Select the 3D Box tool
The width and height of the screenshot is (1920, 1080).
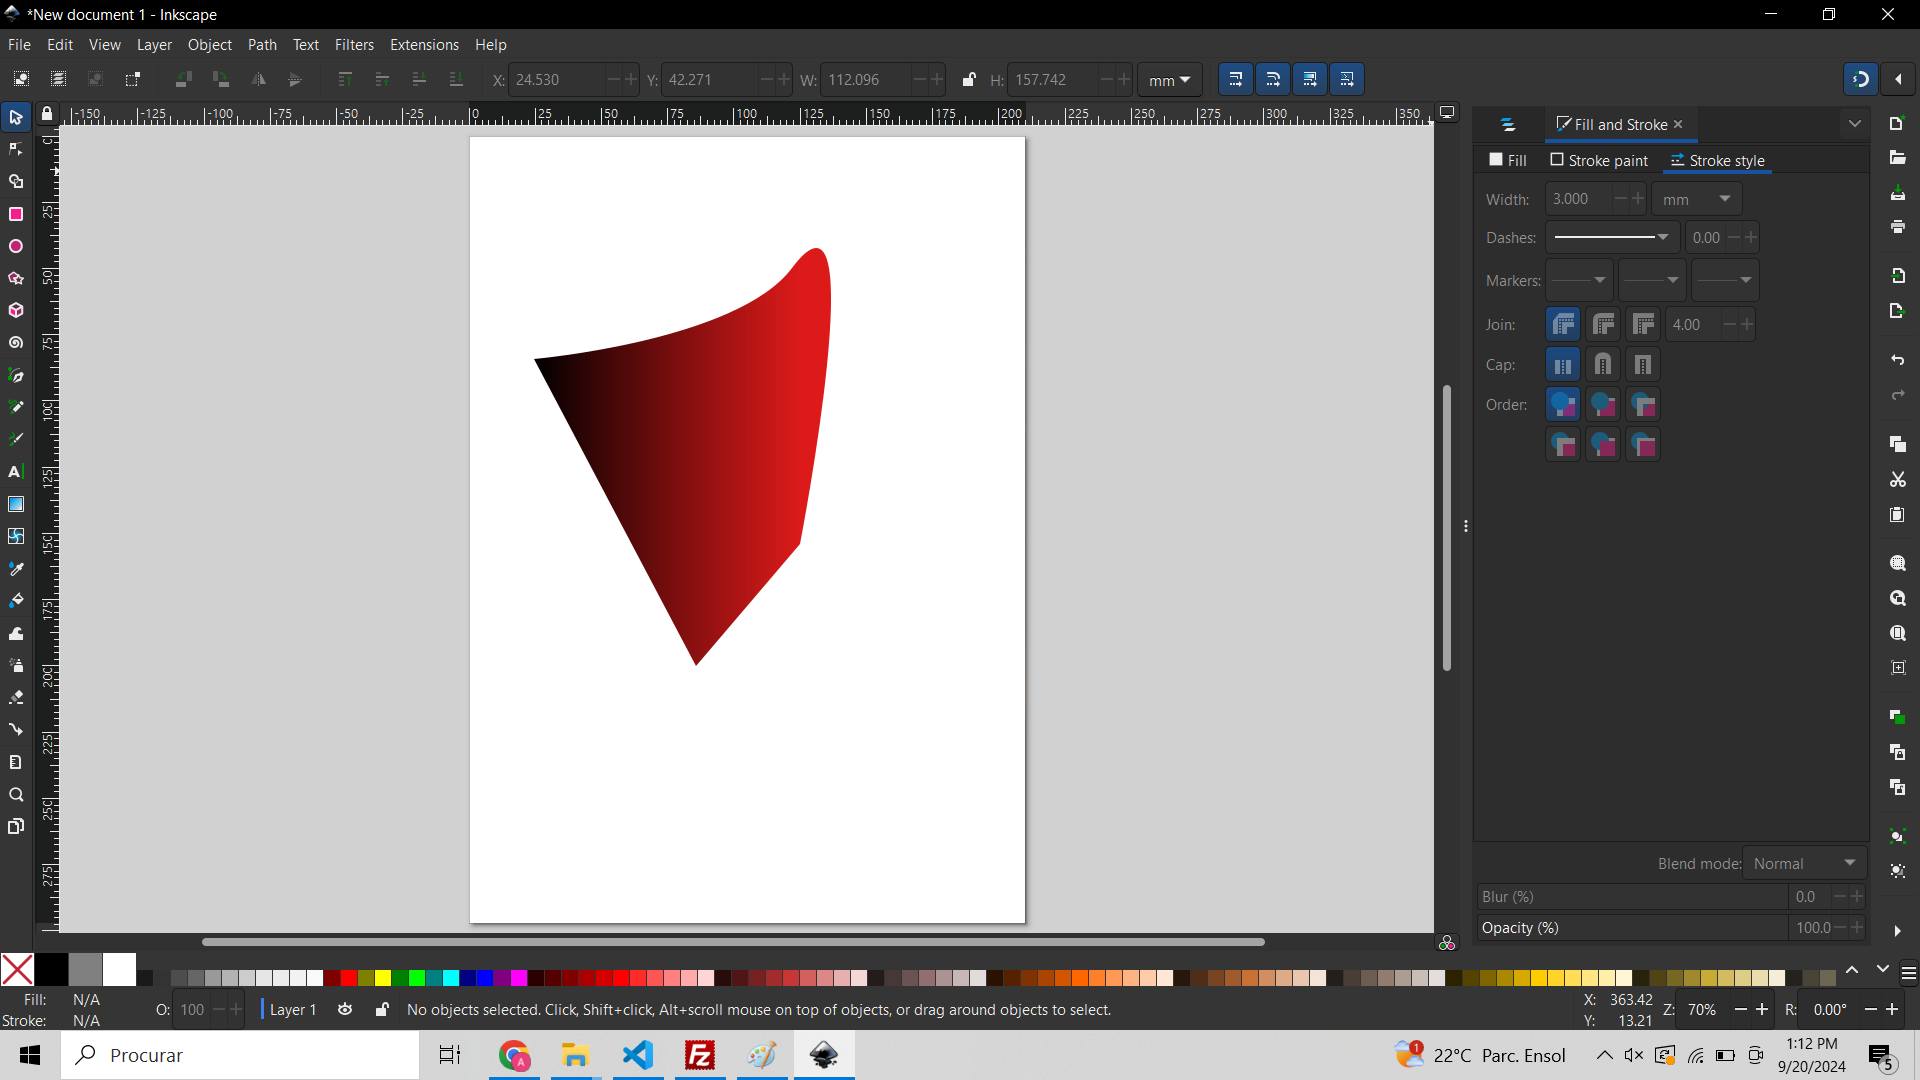16,311
